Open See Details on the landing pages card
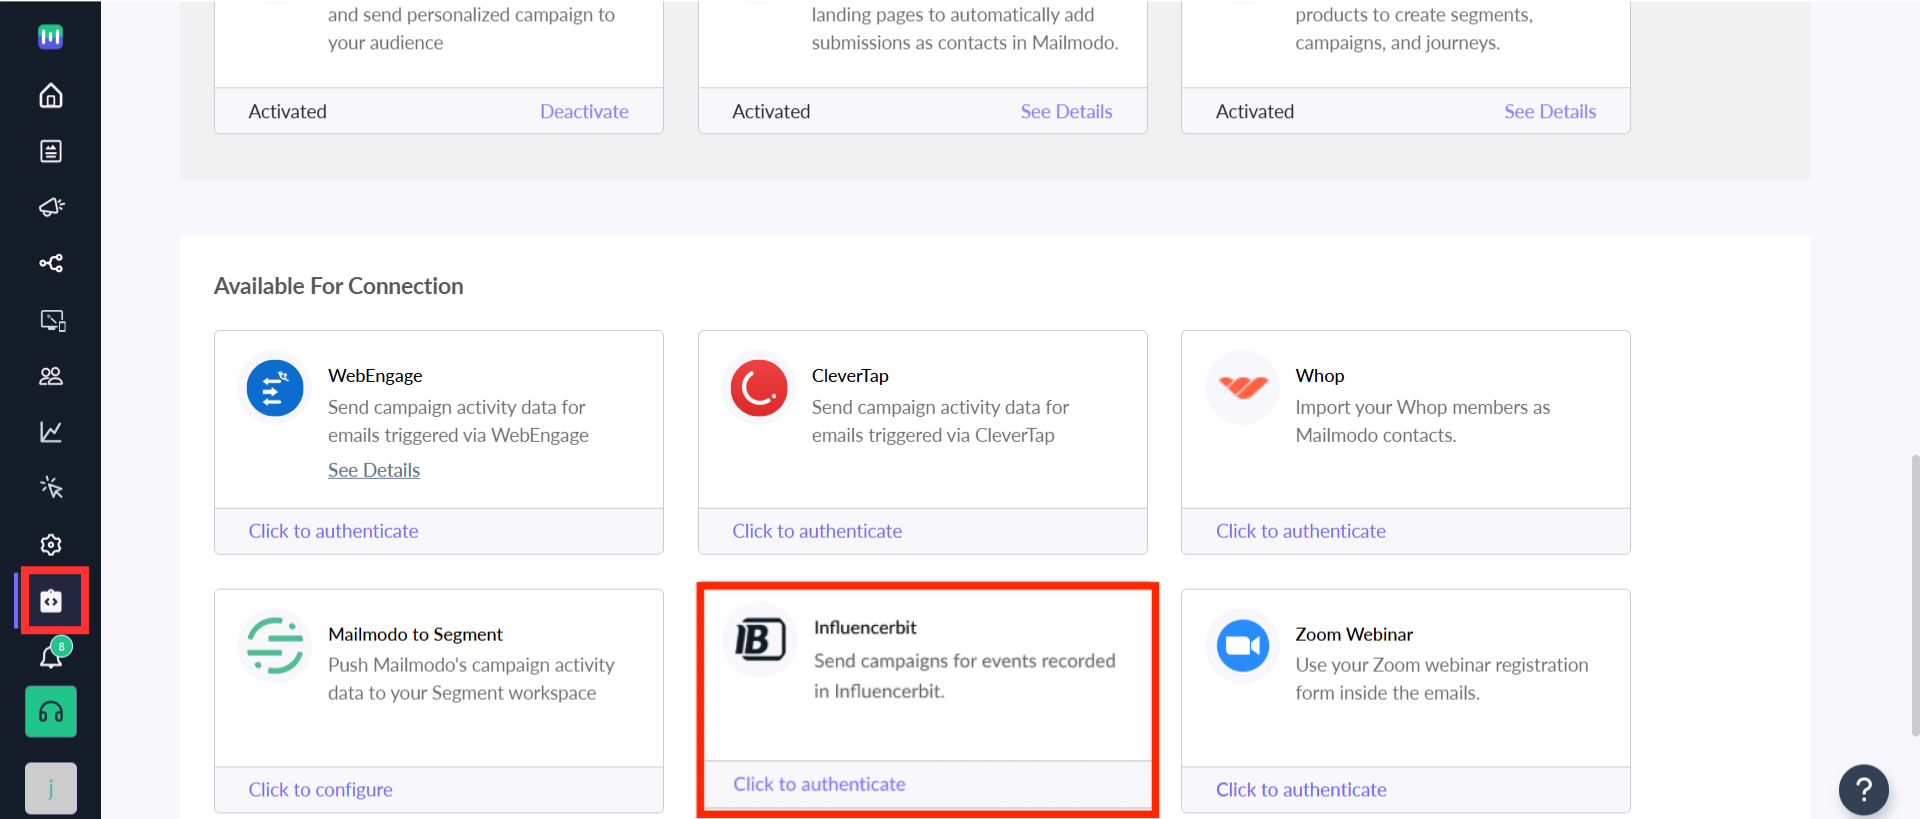Screen dimensions: 1920x819 click(1066, 112)
